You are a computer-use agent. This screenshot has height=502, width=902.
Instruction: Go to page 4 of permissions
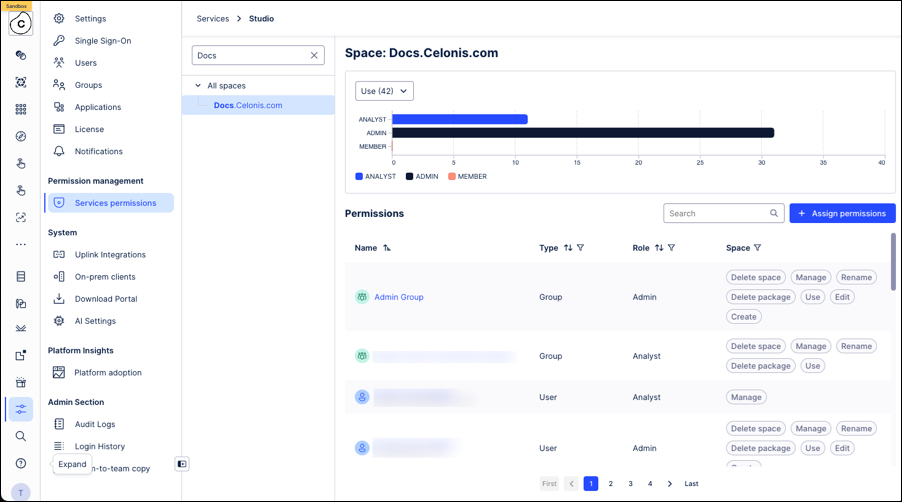(x=650, y=484)
